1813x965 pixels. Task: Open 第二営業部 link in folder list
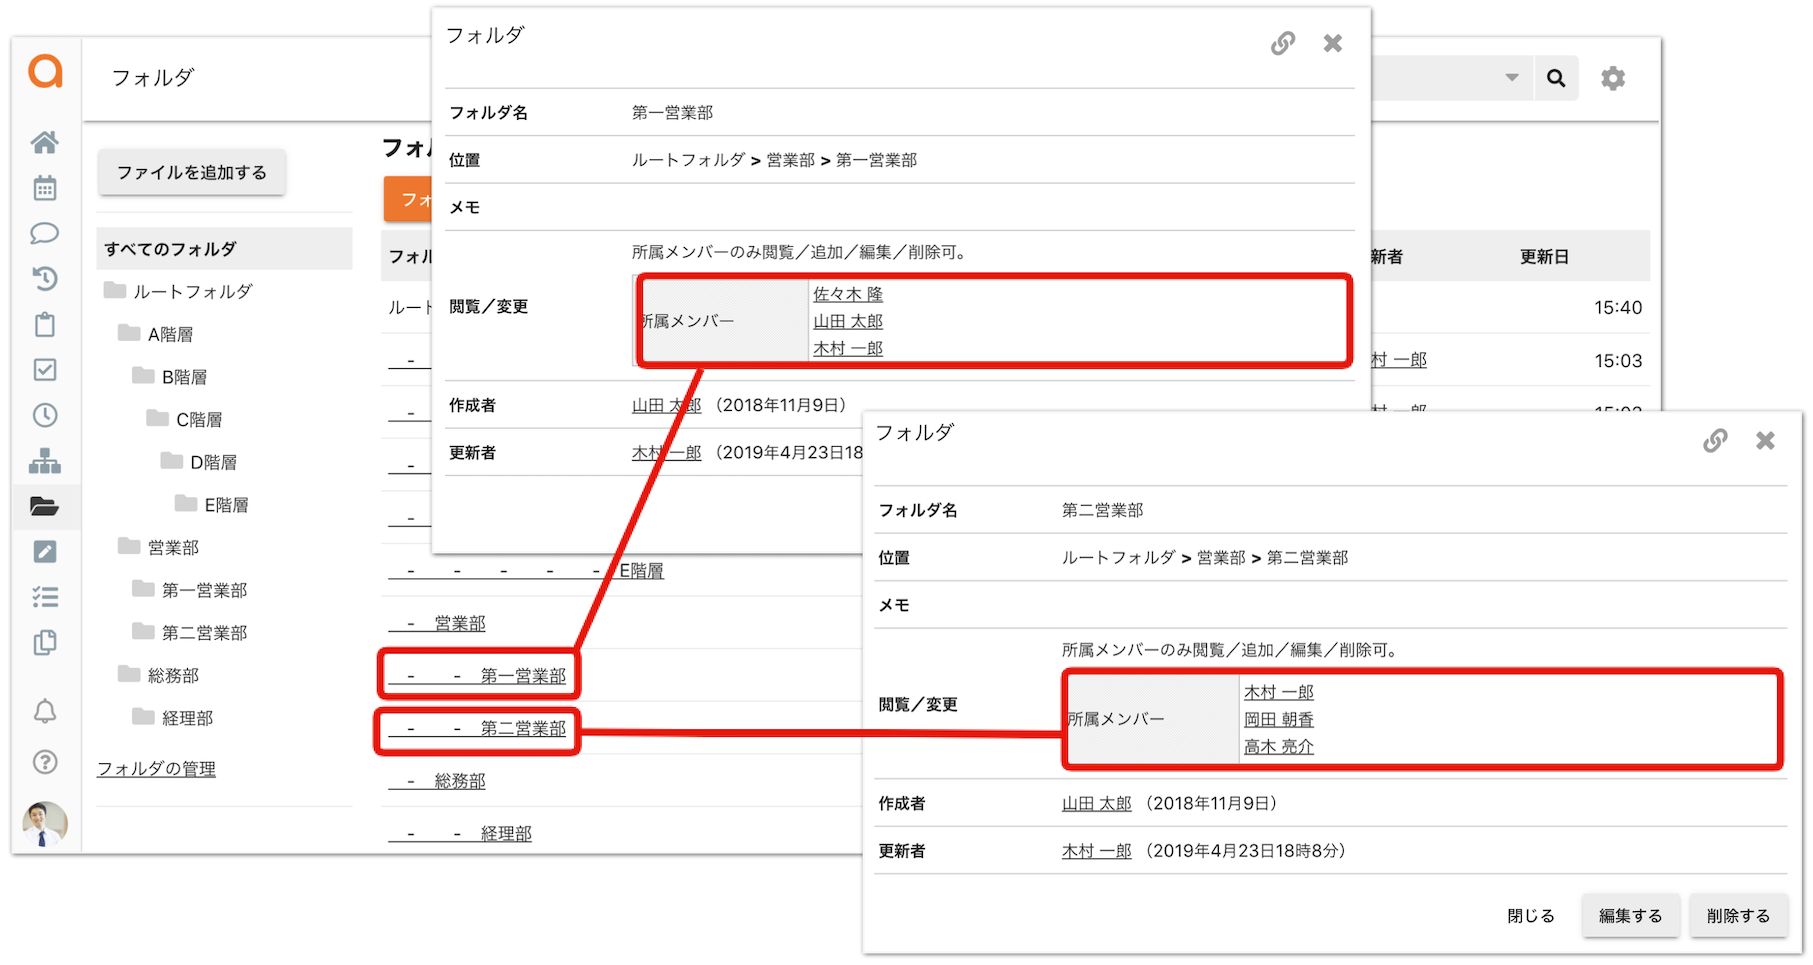(x=523, y=728)
